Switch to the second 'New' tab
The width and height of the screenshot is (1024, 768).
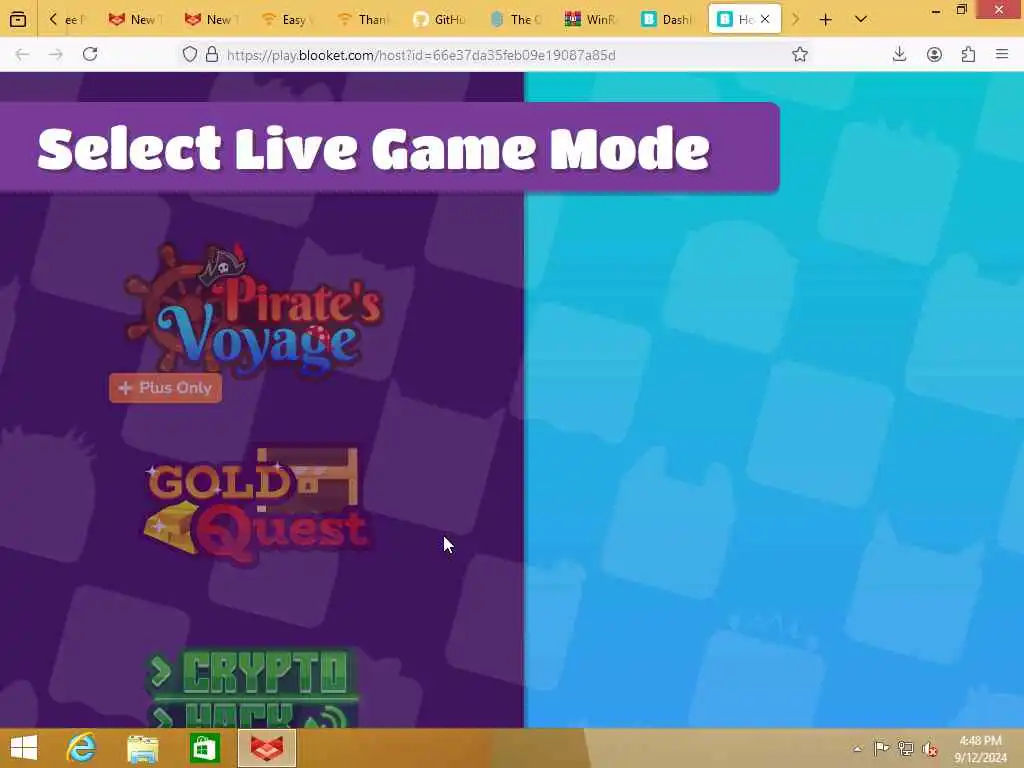[212, 20]
